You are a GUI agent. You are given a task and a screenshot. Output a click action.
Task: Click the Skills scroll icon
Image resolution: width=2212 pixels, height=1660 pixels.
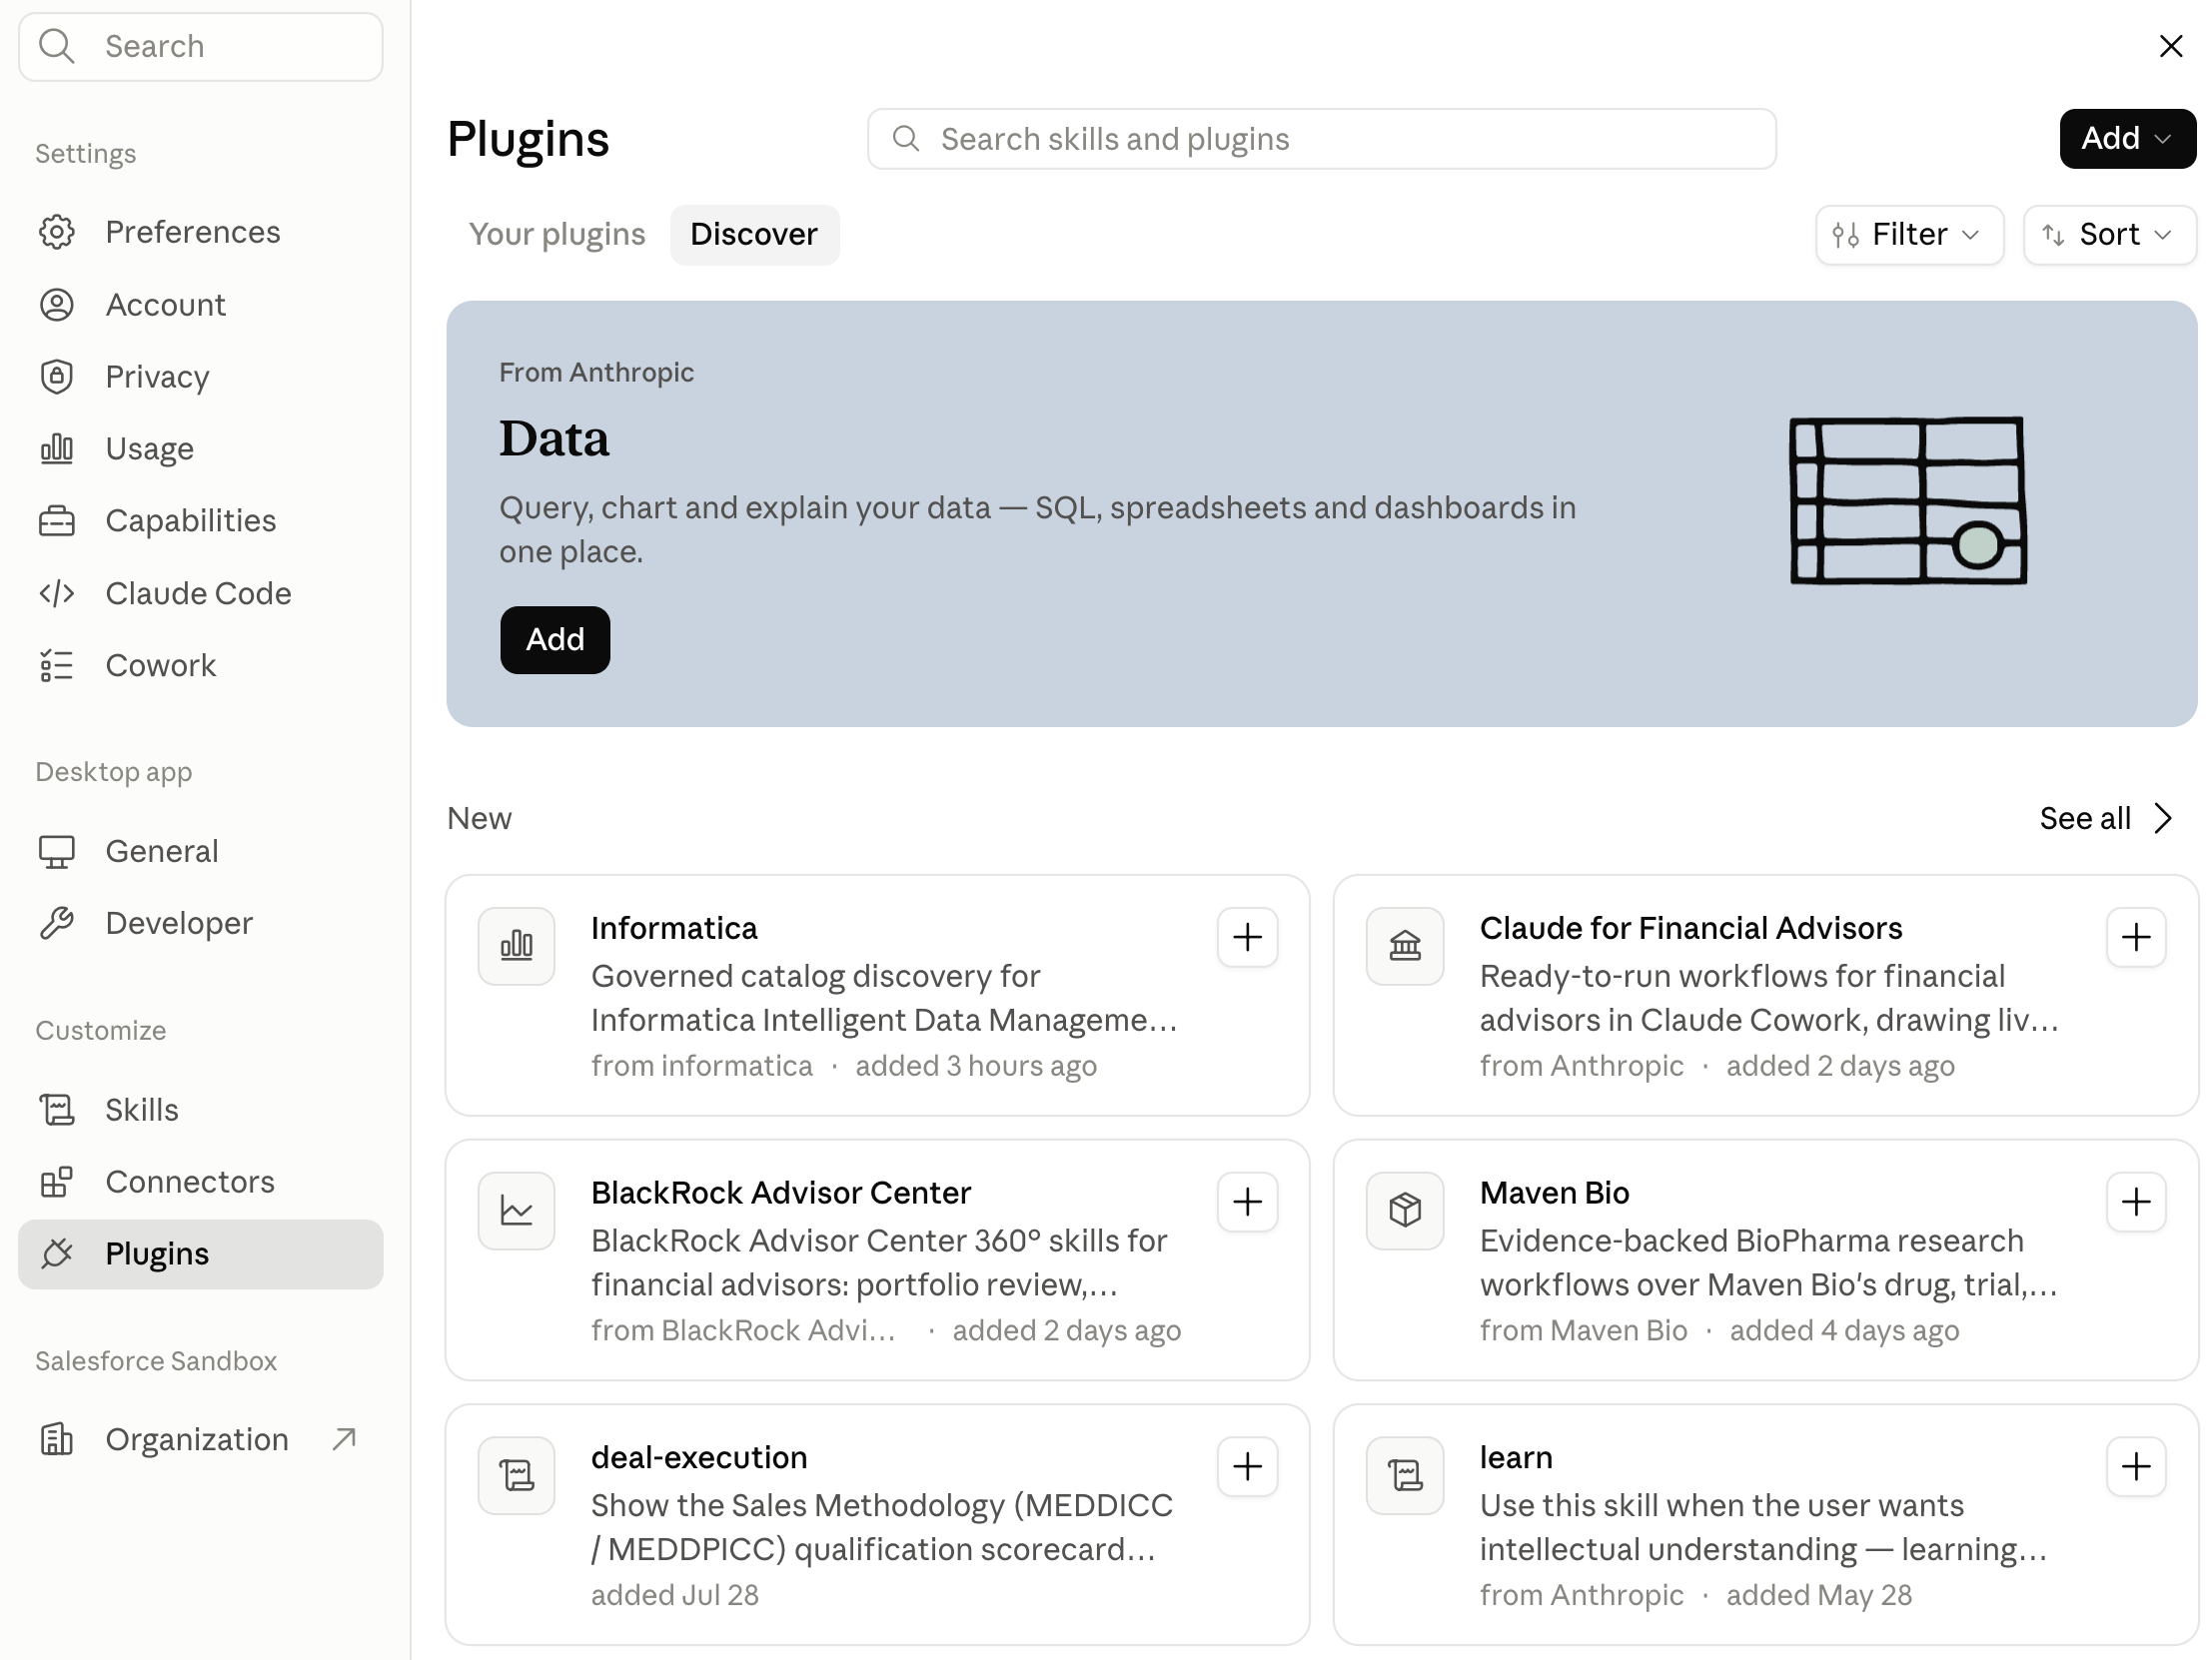tap(57, 1109)
